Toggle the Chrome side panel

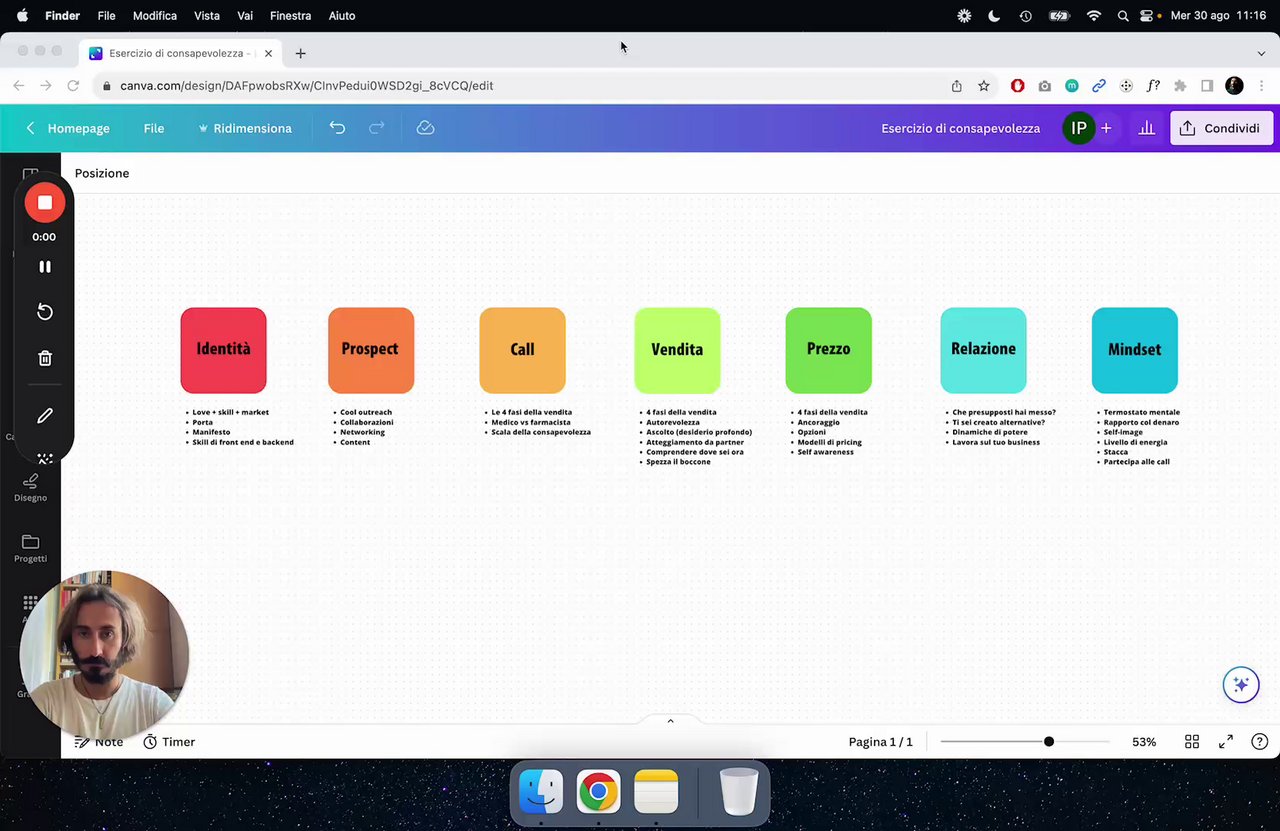pos(1207,86)
